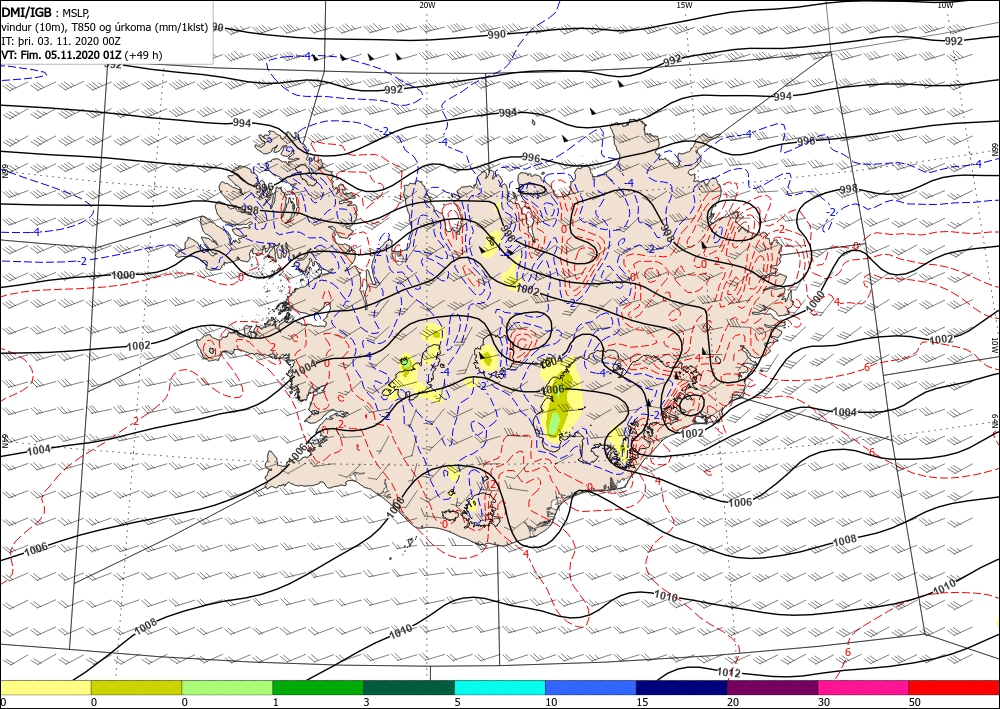Image resolution: width=1000 pixels, height=709 pixels.
Task: Click legend scale value '15'
Action: click(x=642, y=702)
